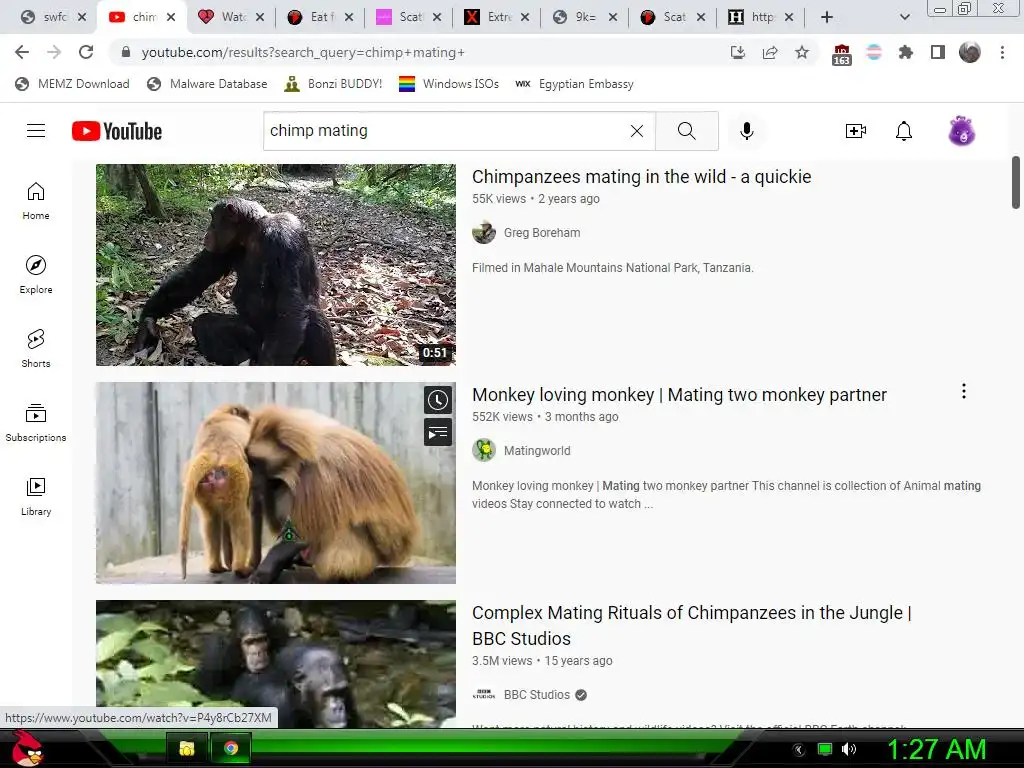The image size is (1024, 768).
Task: Clear the search box with X
Action: 637,131
